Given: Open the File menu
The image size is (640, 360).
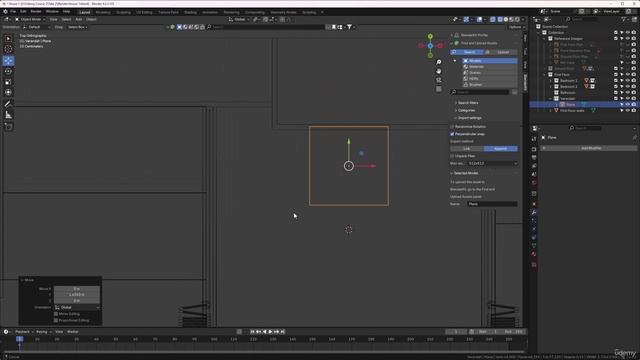Looking at the screenshot, I should tap(13, 11).
